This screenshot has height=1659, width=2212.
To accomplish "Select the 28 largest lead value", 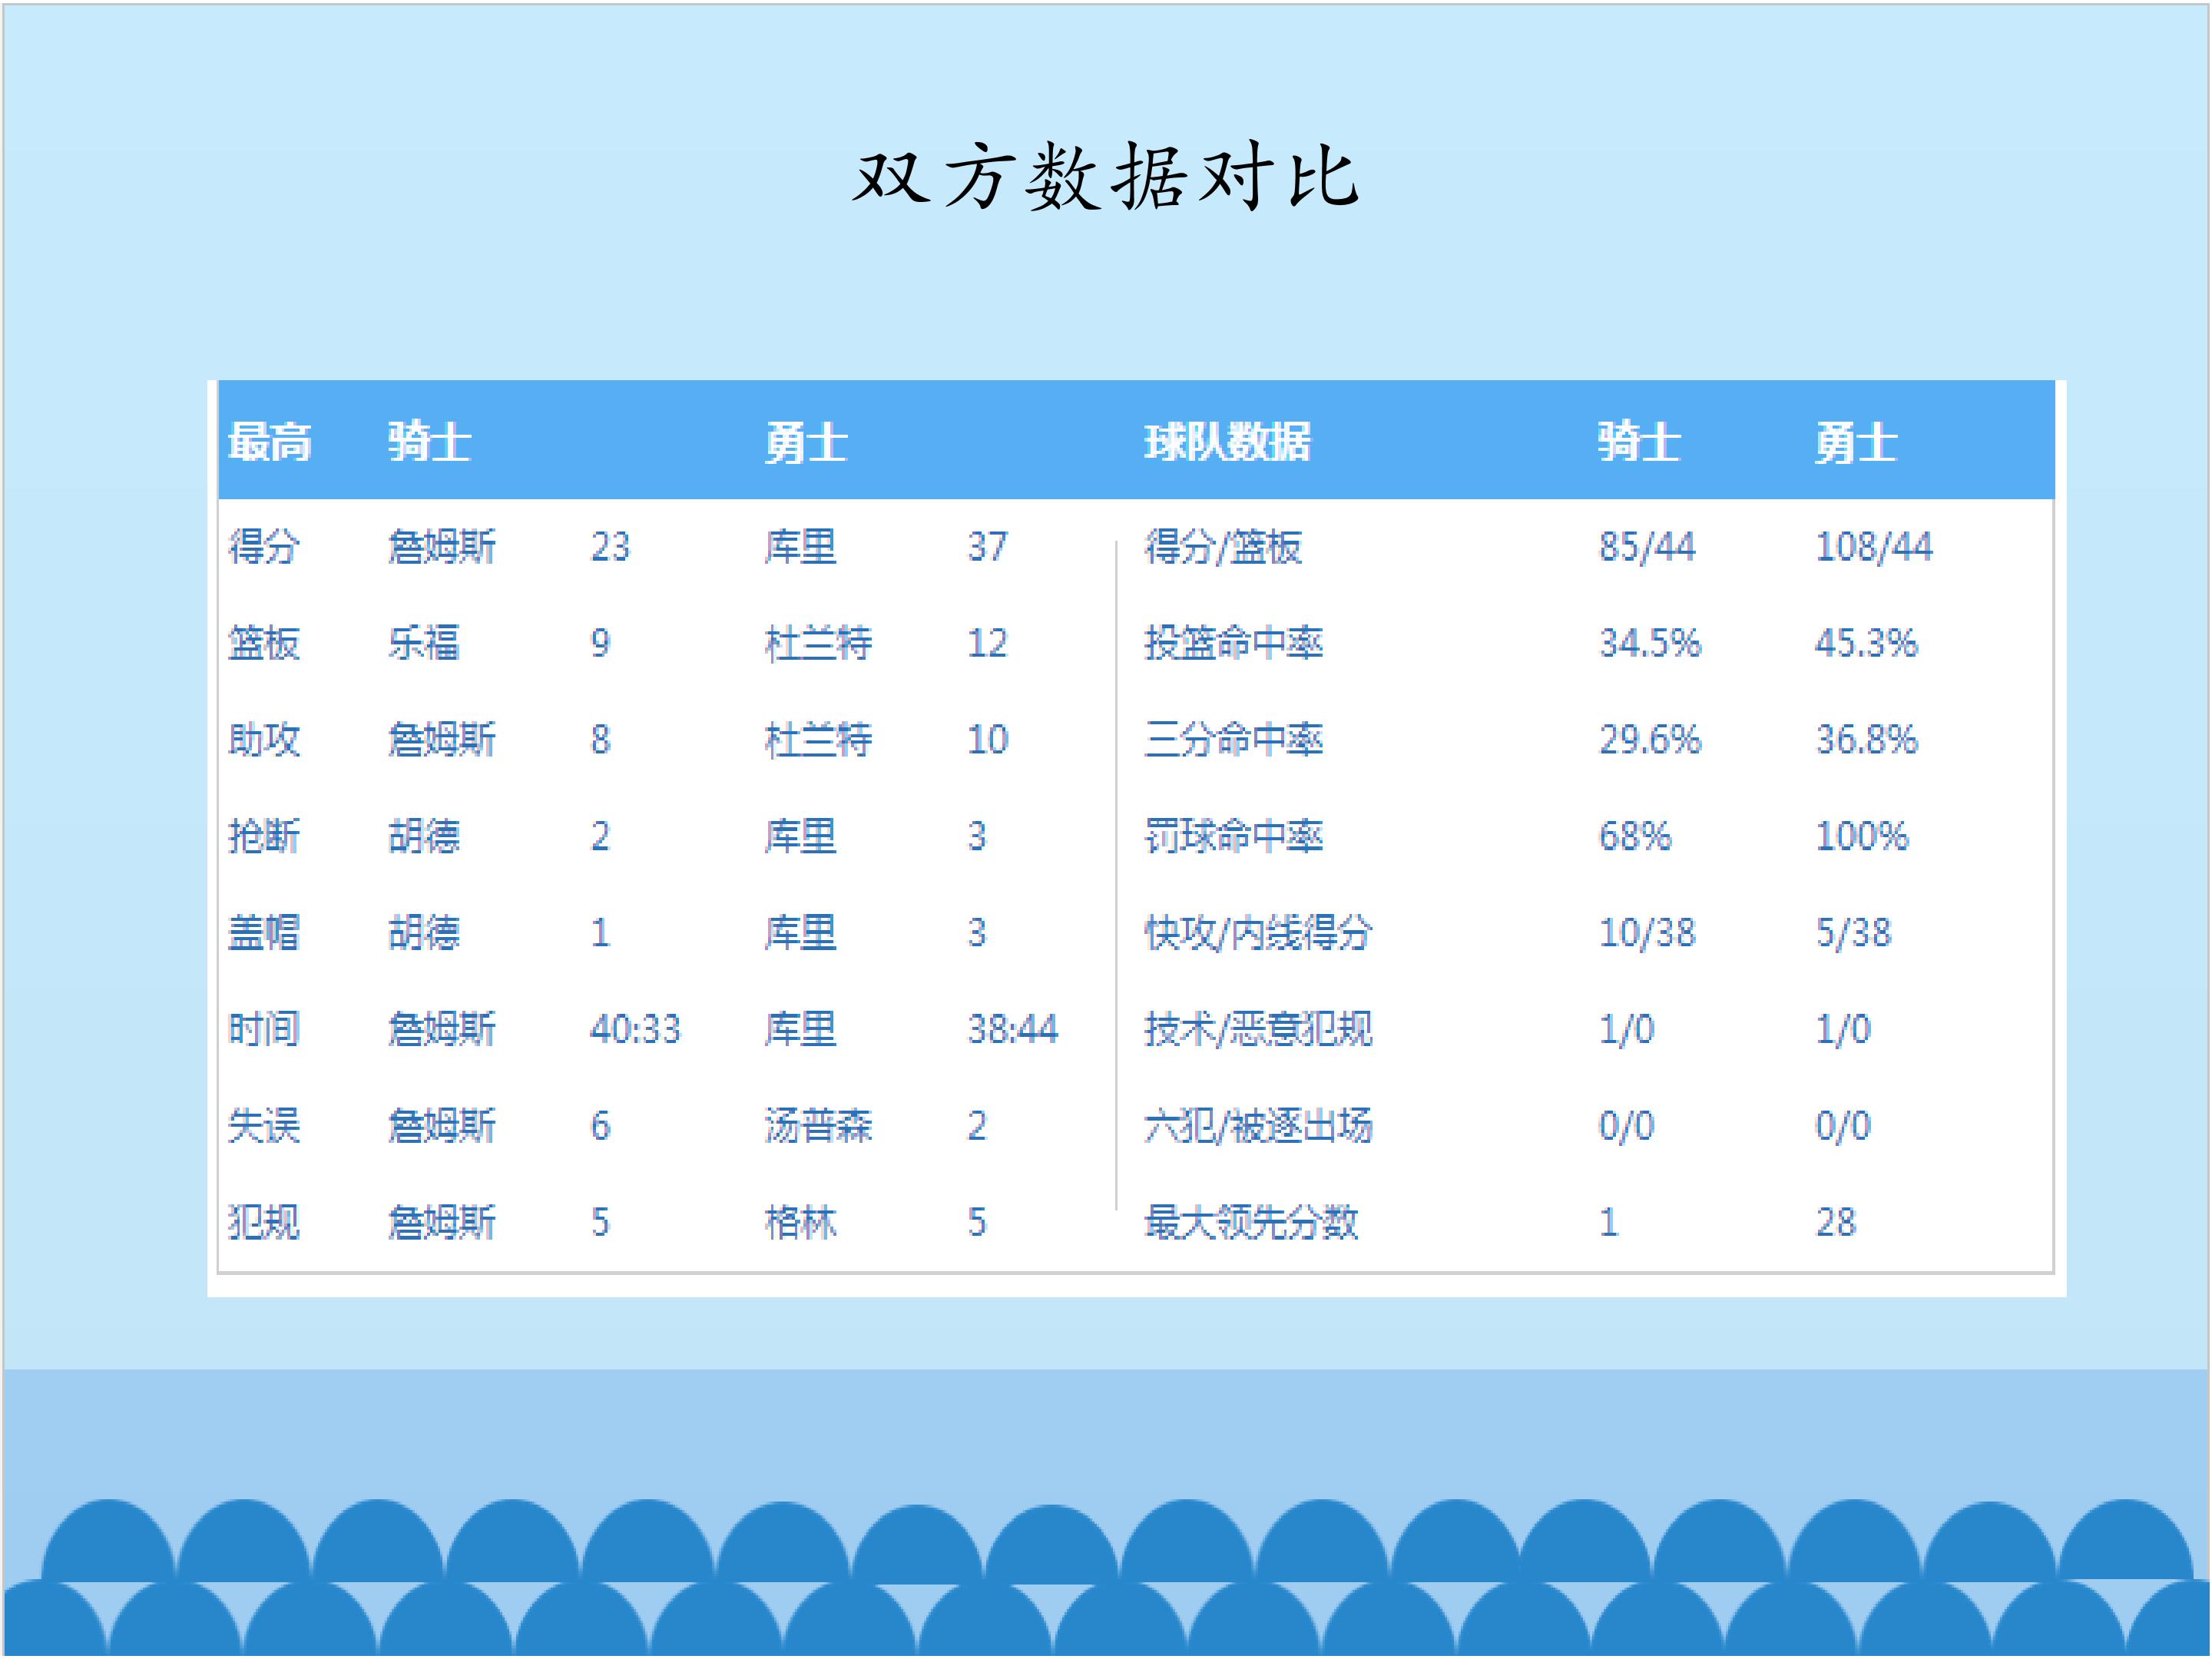I will point(1835,1222).
